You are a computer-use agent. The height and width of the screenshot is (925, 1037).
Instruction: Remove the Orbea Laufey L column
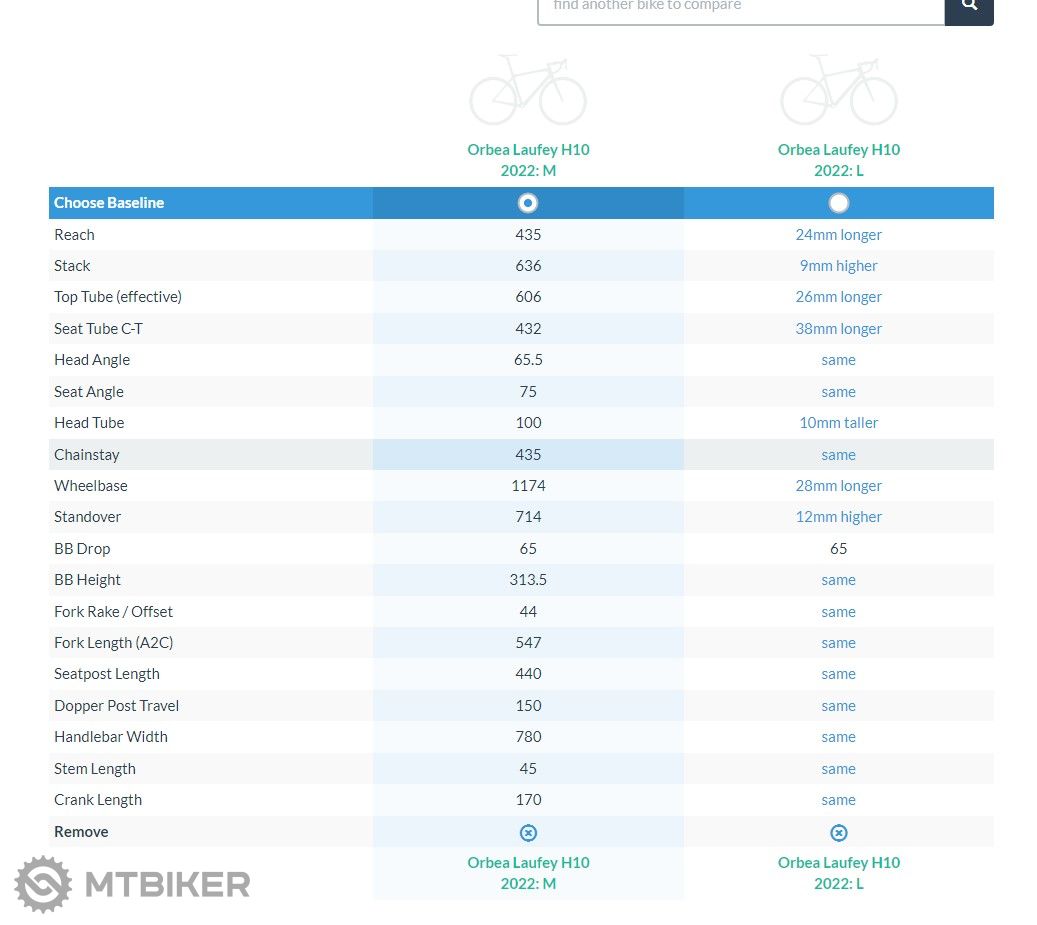(838, 832)
